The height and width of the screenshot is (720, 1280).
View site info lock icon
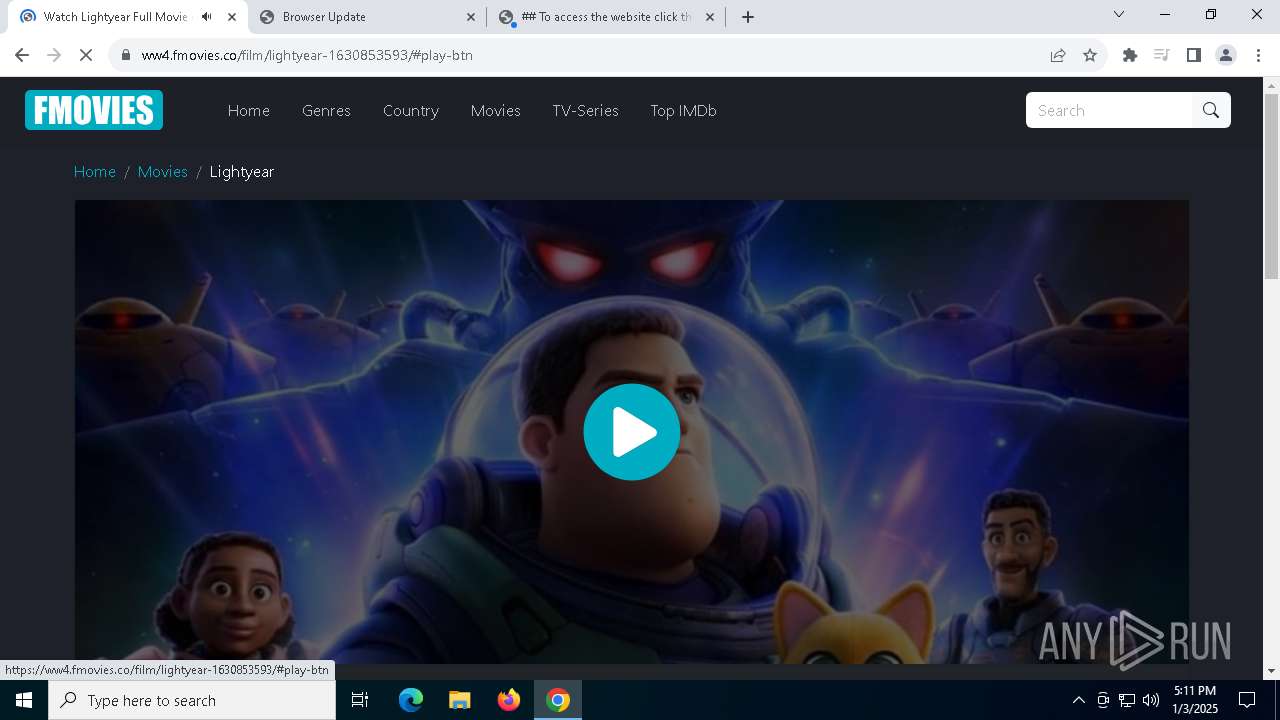(x=125, y=55)
